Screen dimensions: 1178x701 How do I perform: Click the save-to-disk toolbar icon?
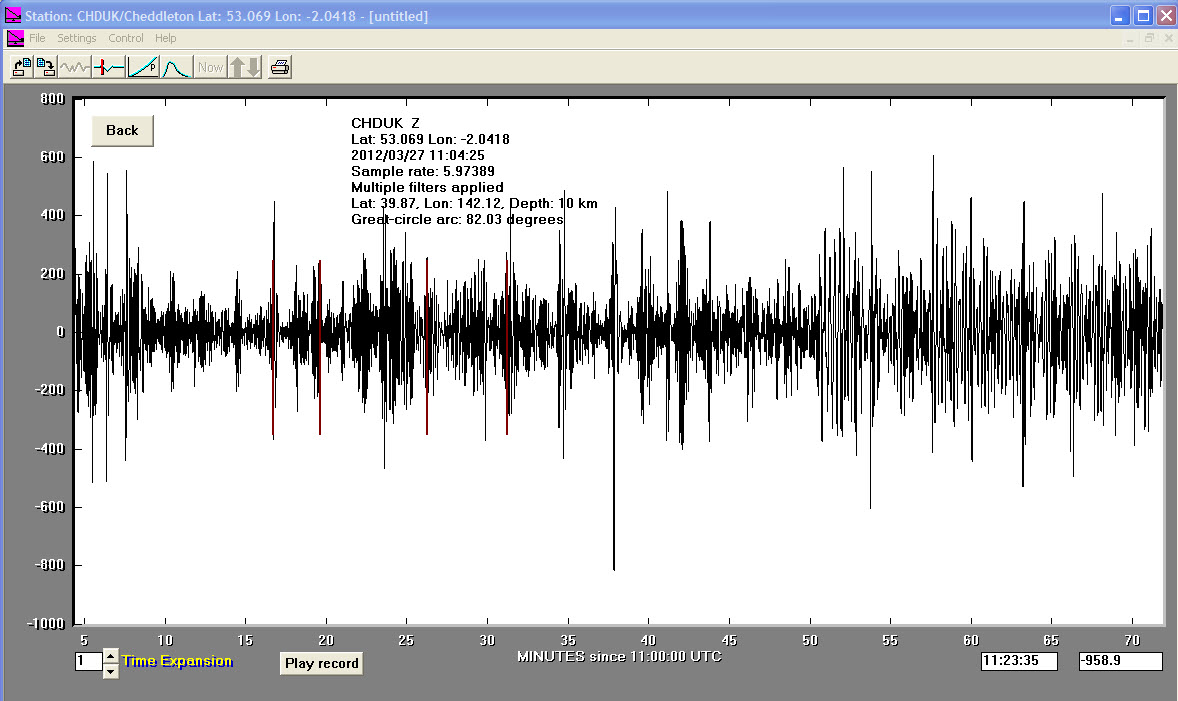(x=45, y=68)
